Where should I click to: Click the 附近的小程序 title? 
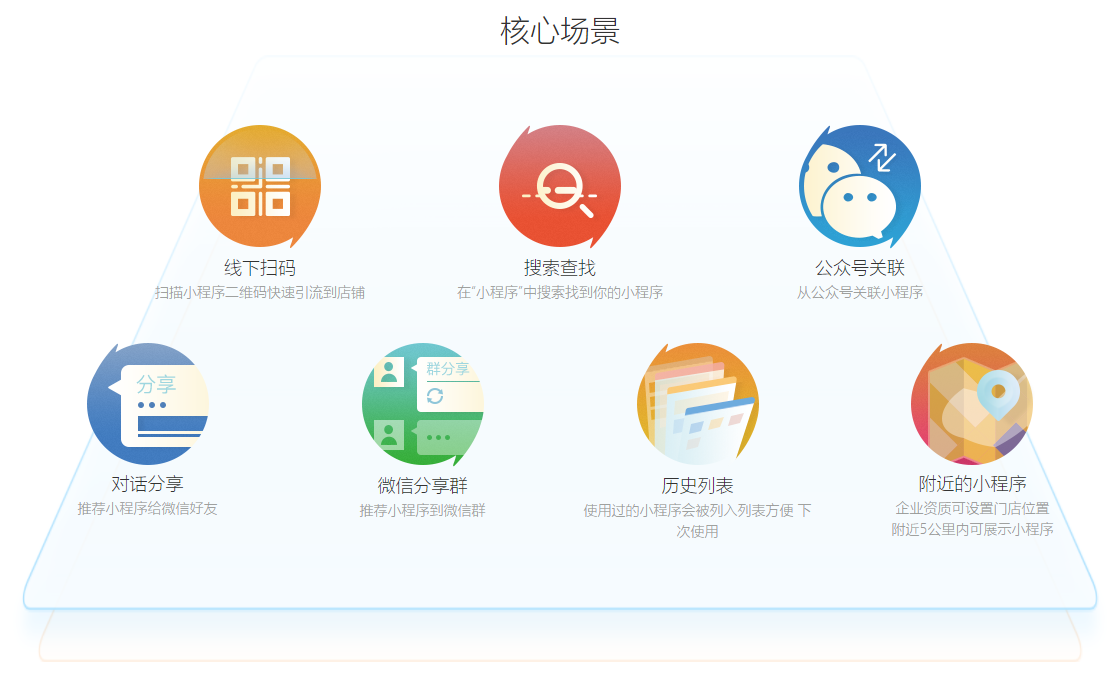[x=972, y=484]
